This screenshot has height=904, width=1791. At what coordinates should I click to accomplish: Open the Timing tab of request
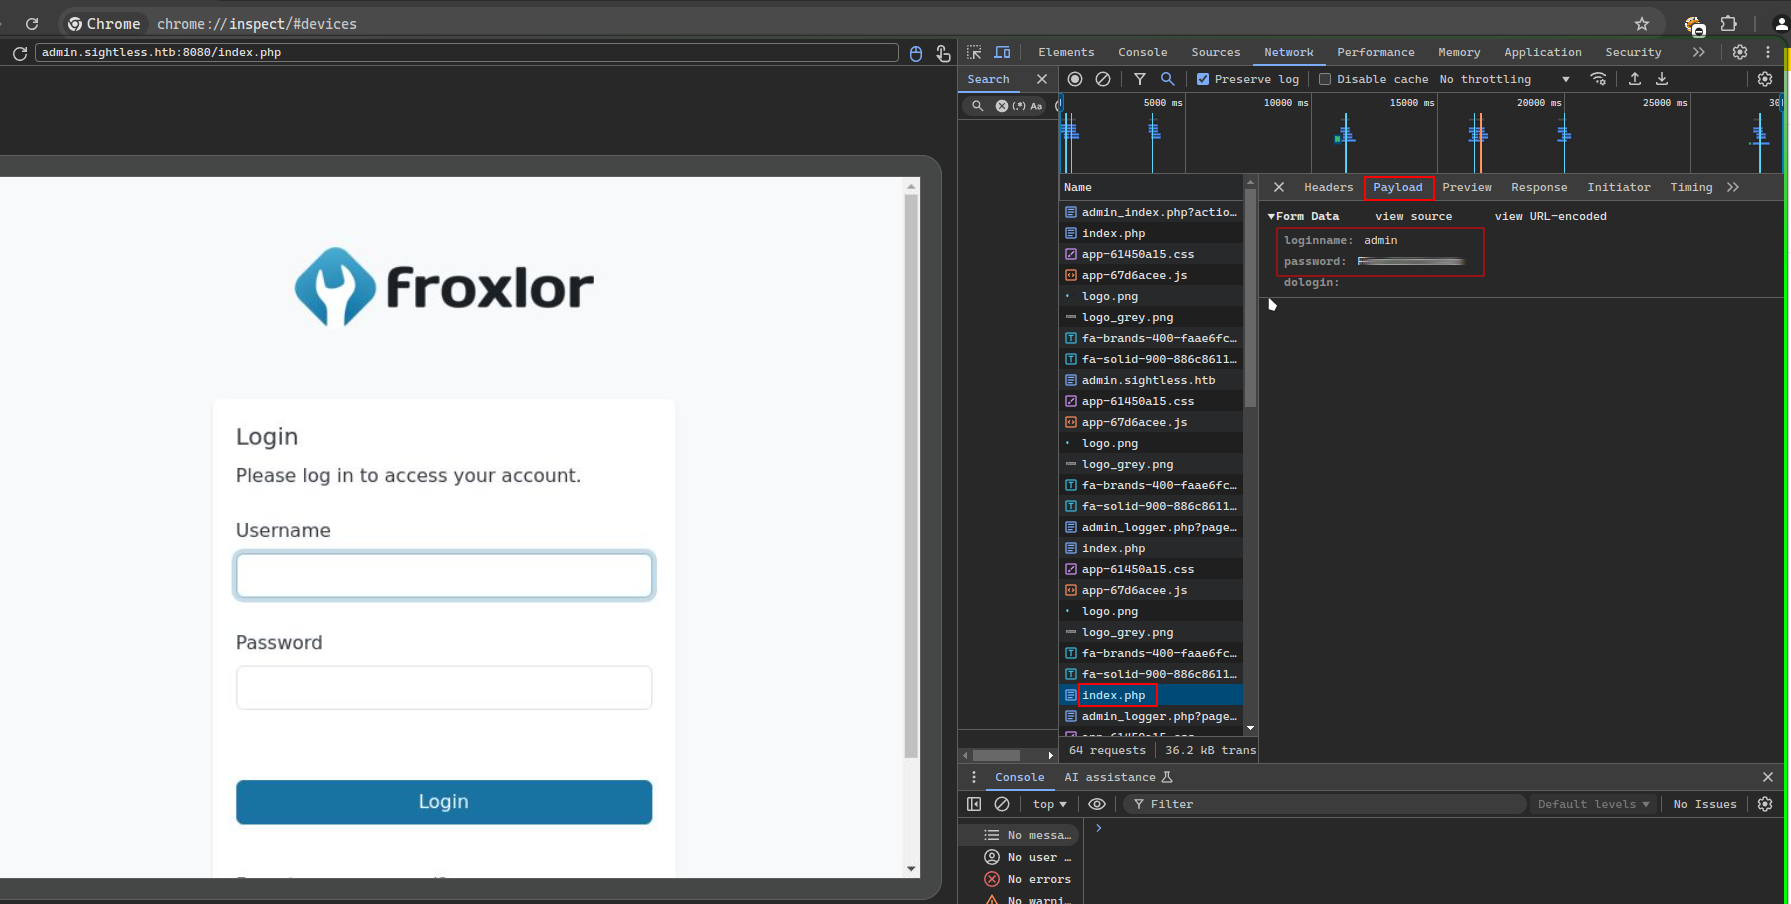pyautogui.click(x=1691, y=187)
